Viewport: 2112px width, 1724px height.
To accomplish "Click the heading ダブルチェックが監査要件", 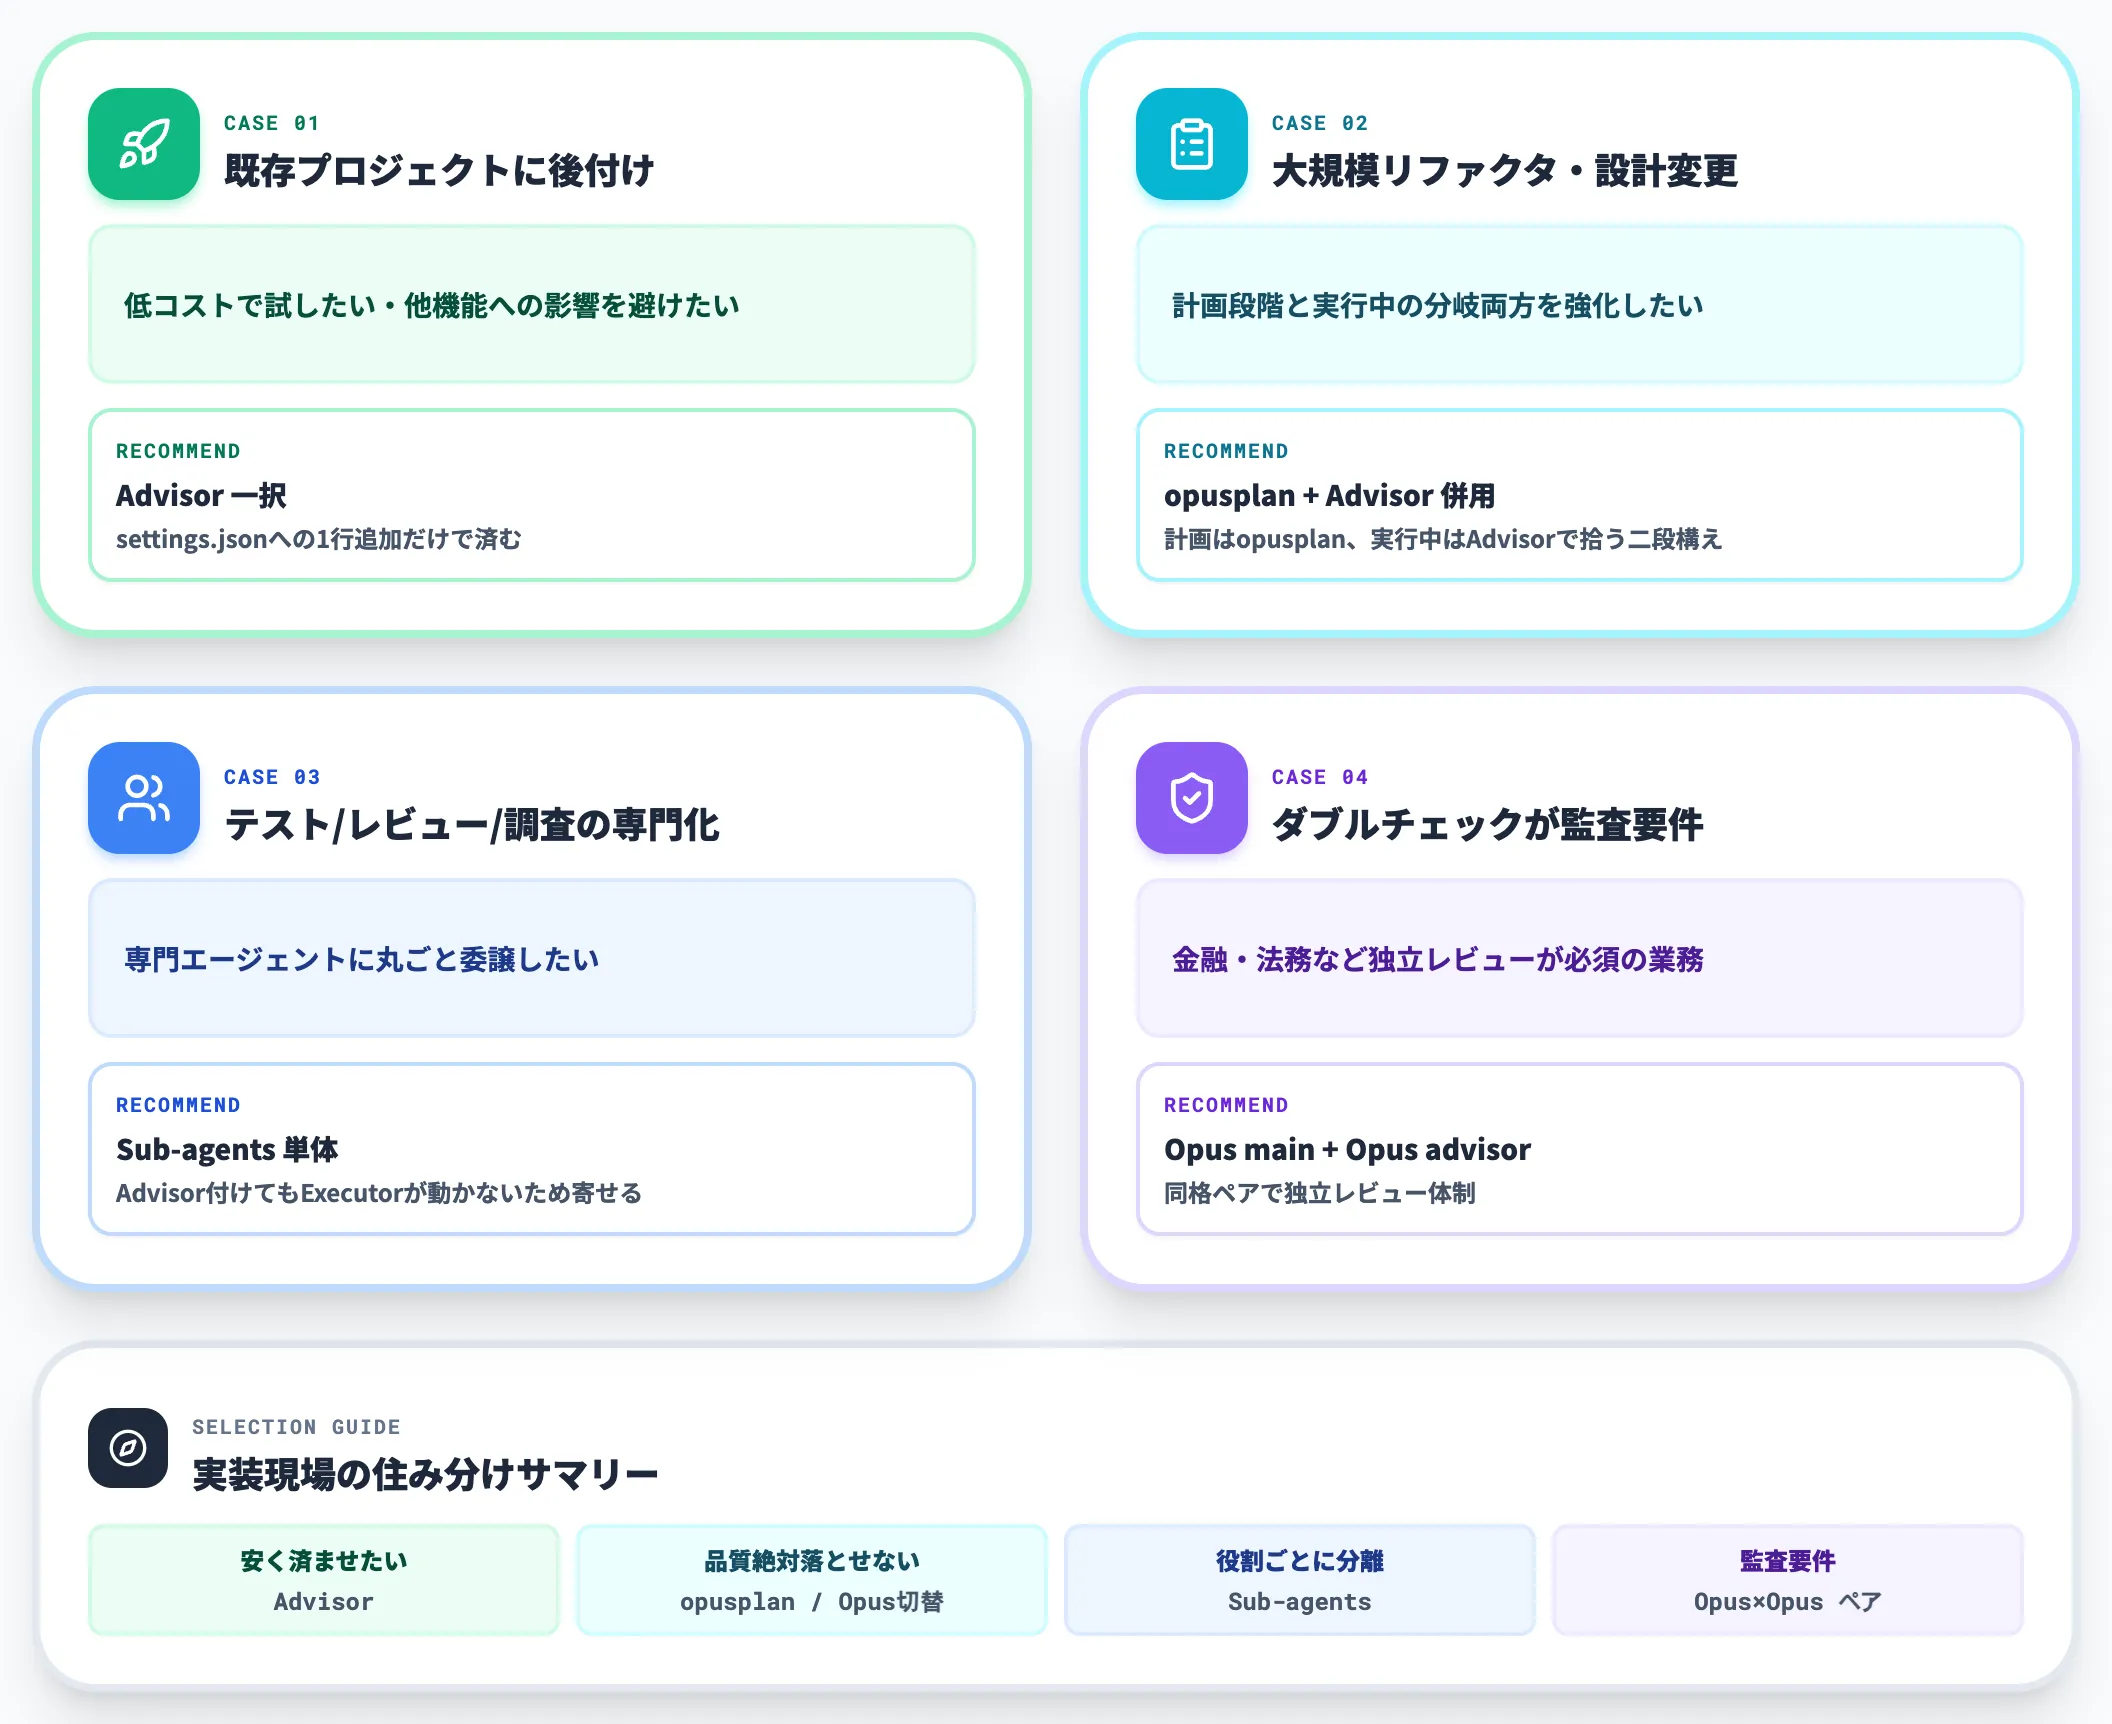I will [x=1488, y=825].
